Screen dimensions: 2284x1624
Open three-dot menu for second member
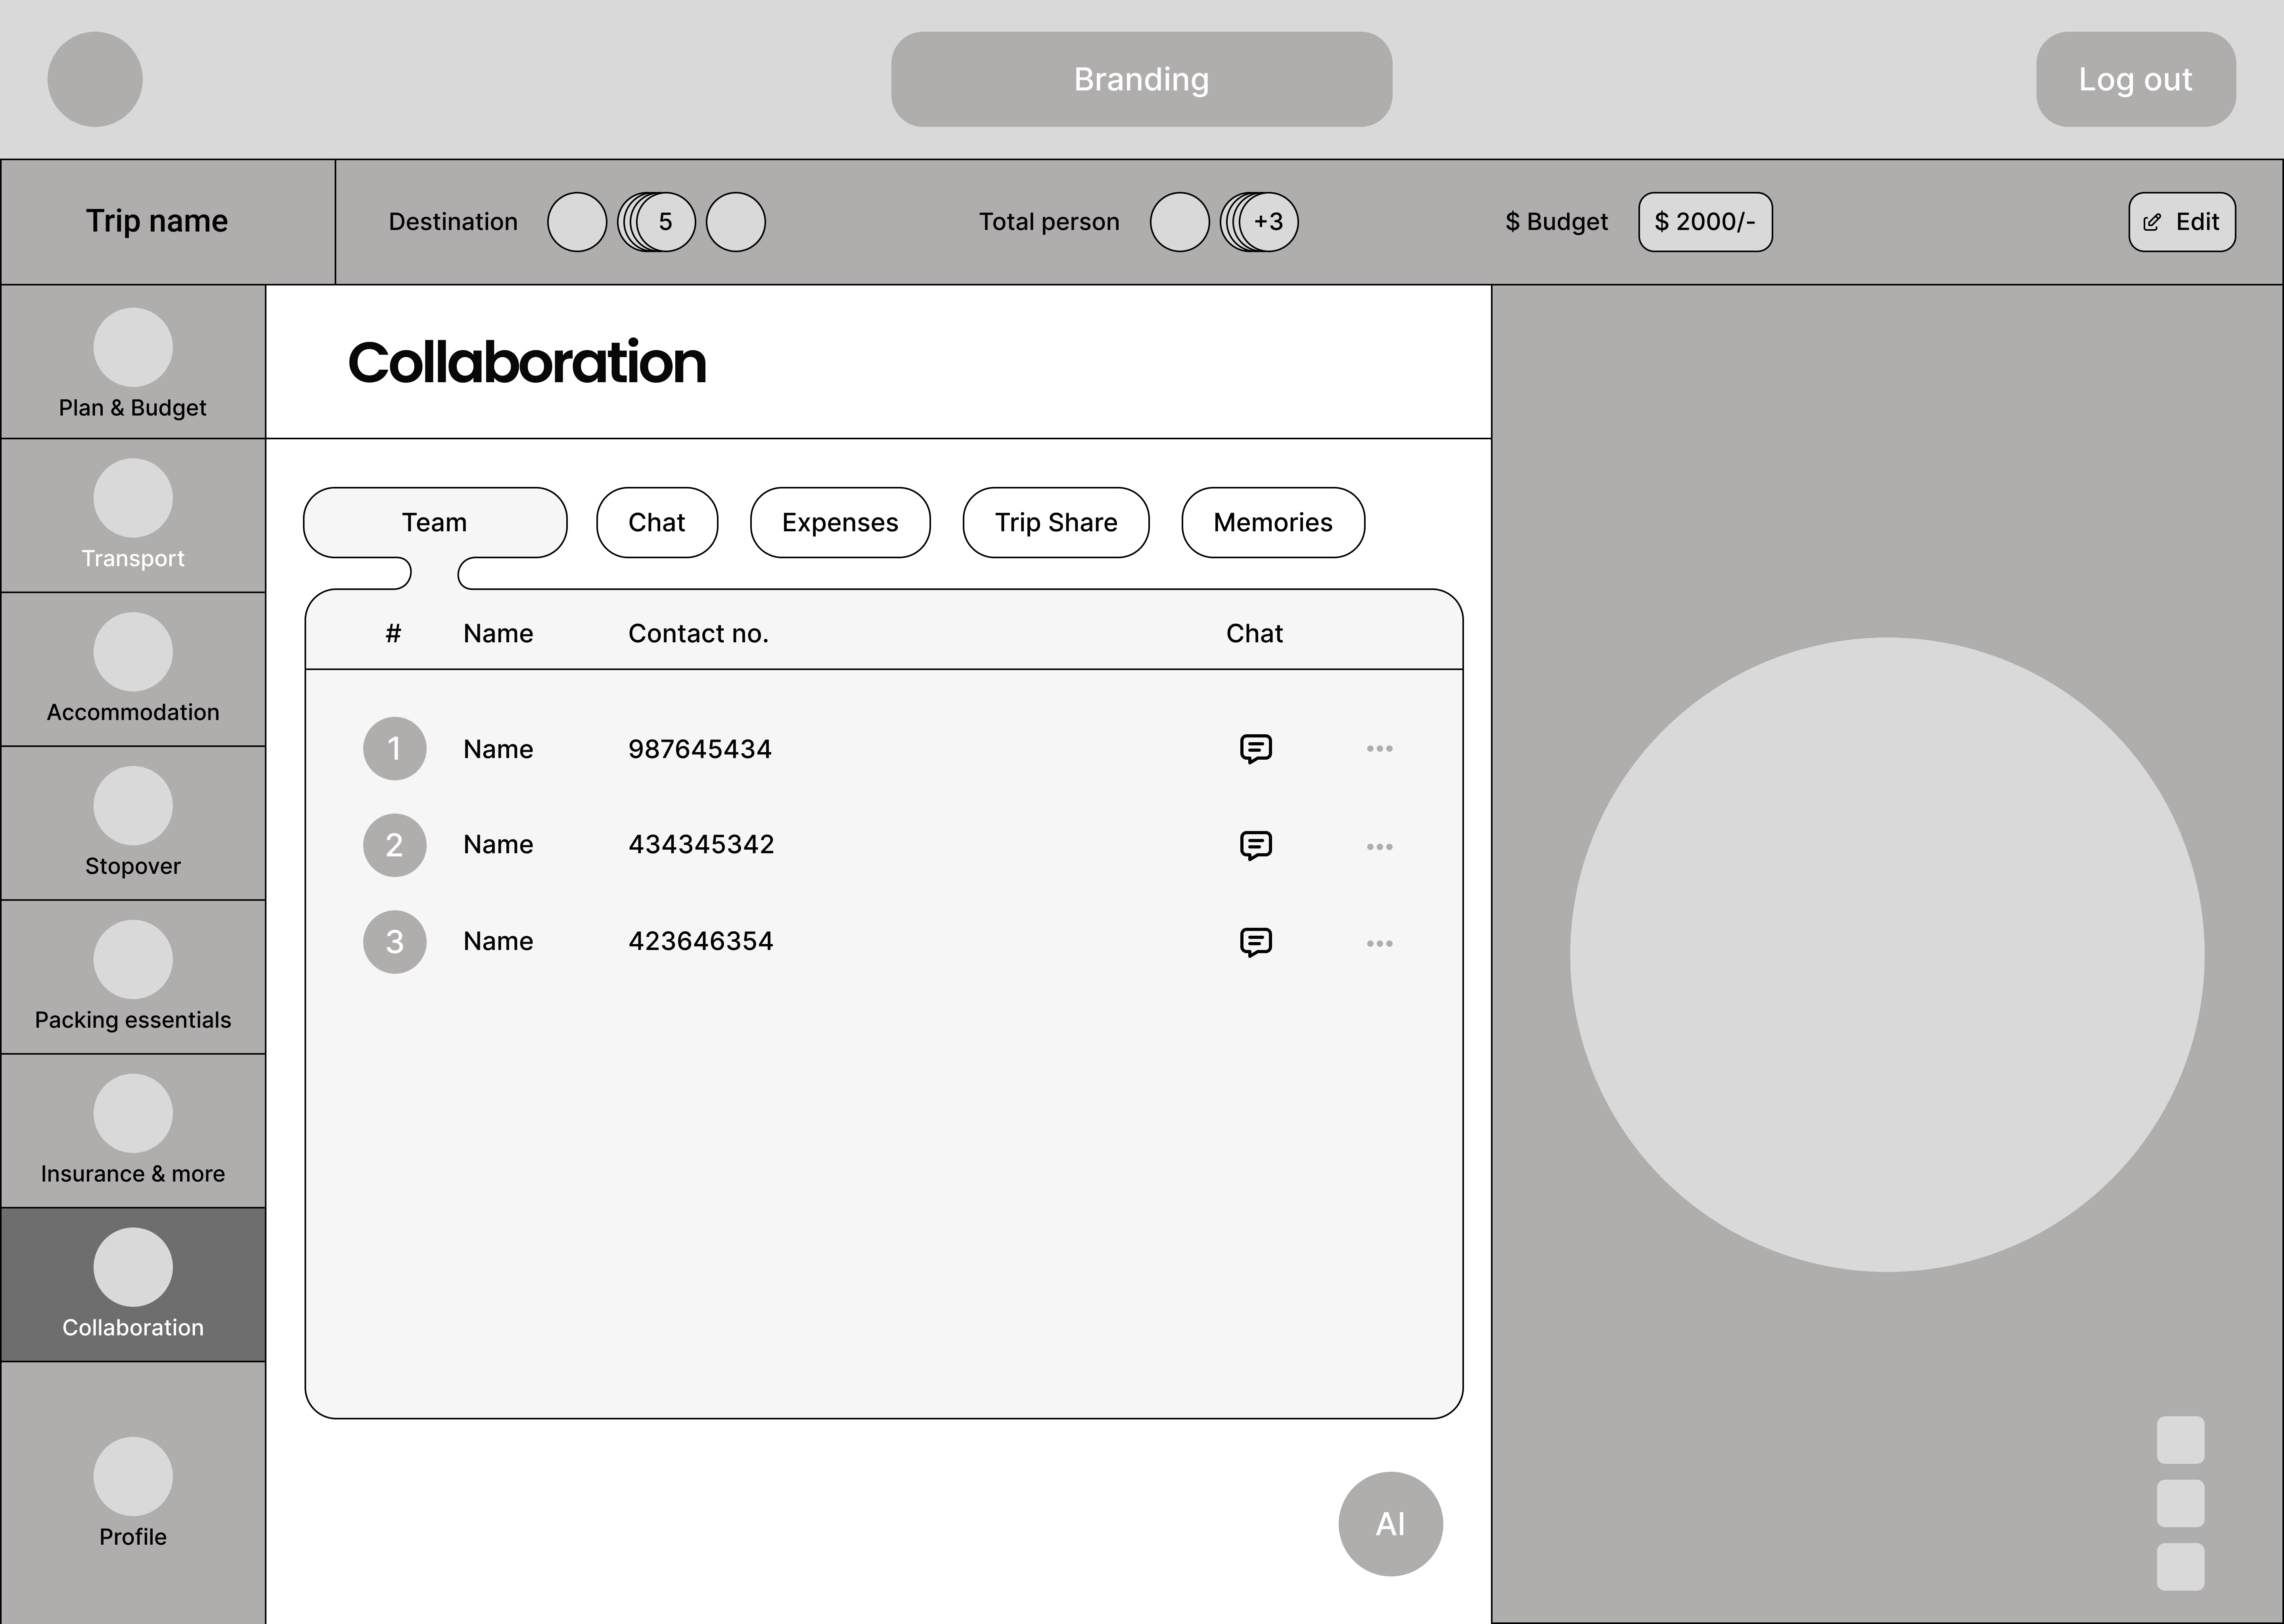point(1379,847)
